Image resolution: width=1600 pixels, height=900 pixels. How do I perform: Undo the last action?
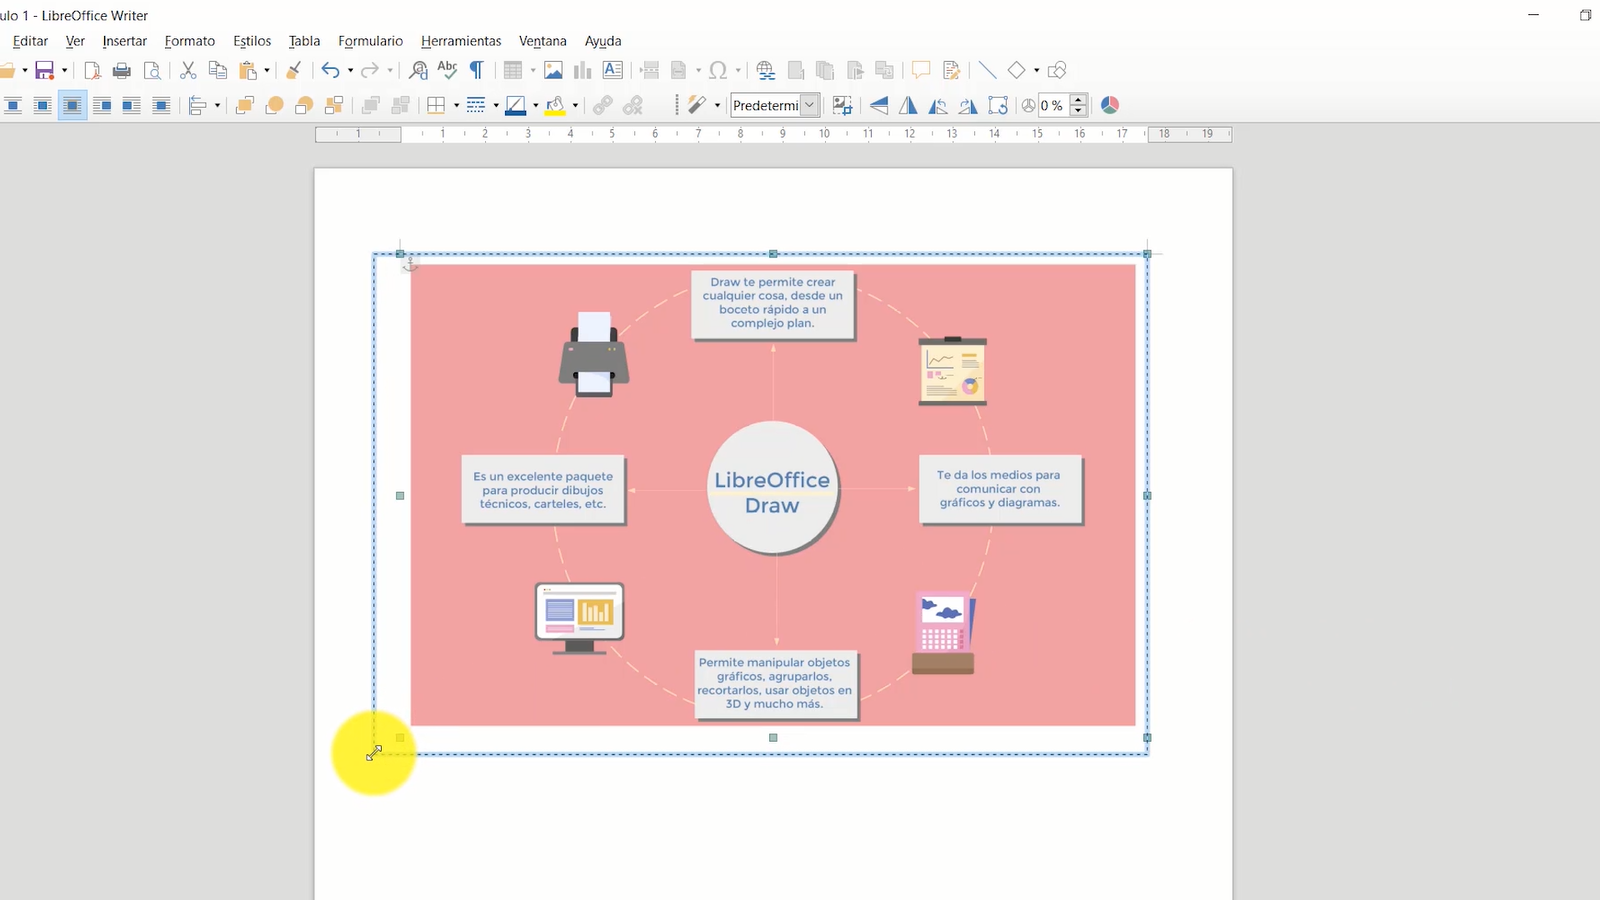pyautogui.click(x=330, y=70)
